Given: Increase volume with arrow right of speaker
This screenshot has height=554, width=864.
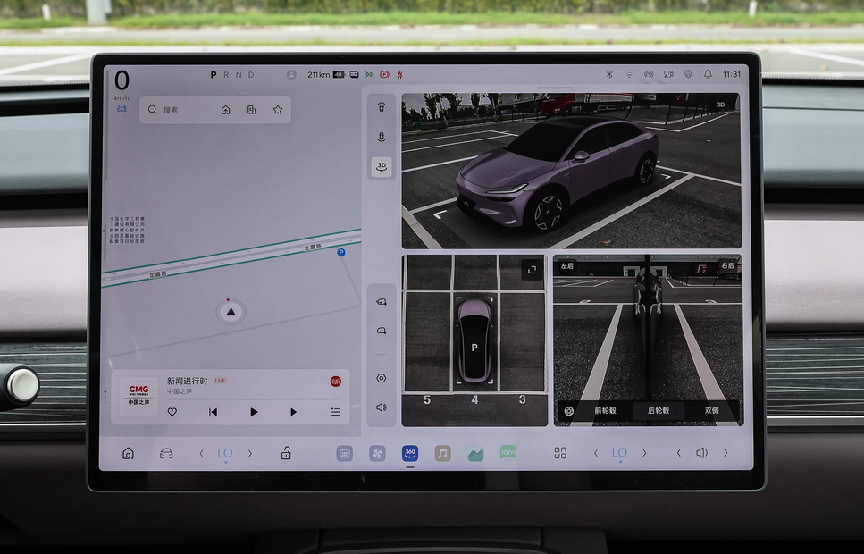Looking at the screenshot, I should (x=726, y=453).
